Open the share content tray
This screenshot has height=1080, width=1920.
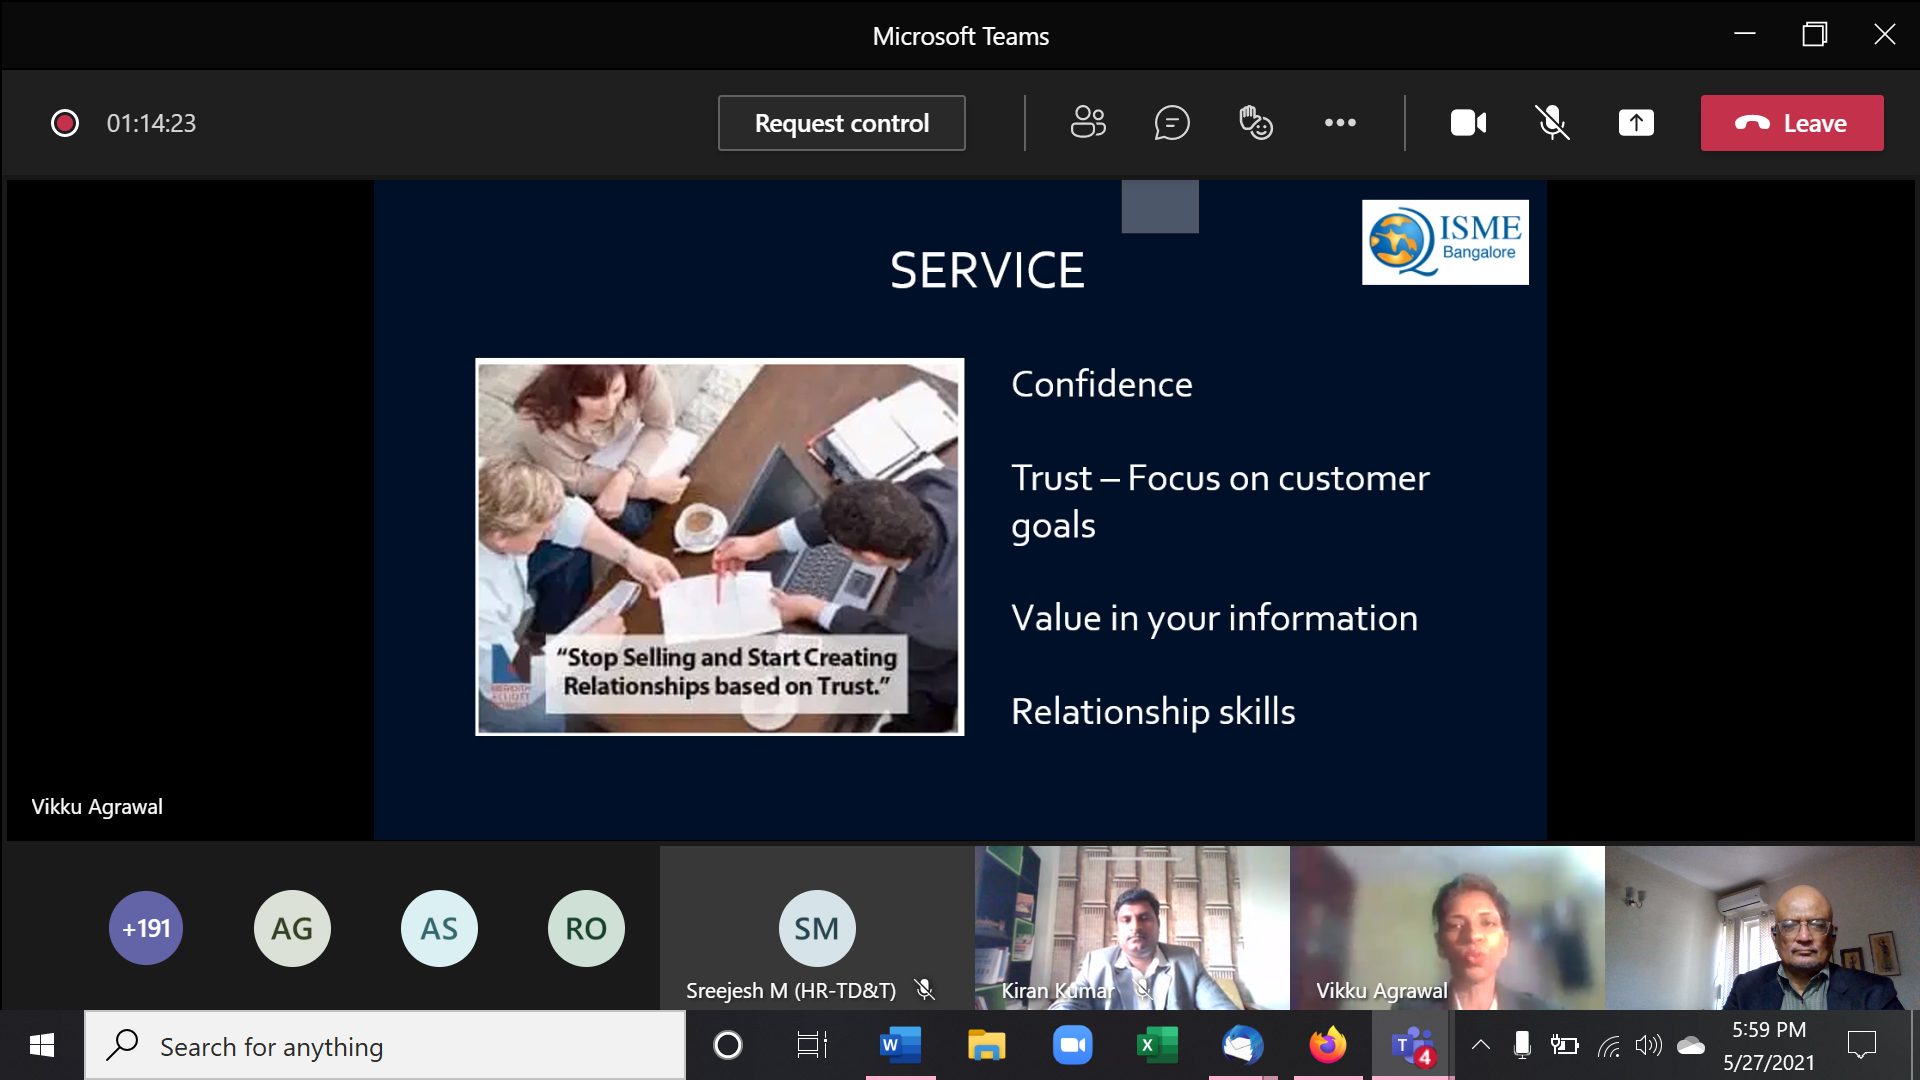(1636, 123)
